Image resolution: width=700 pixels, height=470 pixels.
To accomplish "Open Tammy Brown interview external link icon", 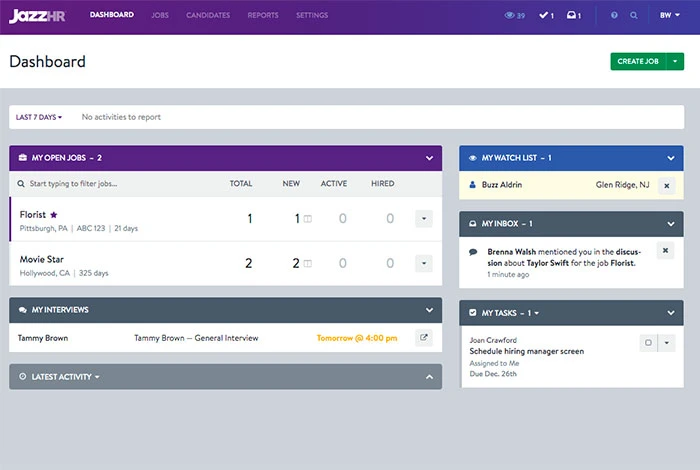I will [x=423, y=338].
